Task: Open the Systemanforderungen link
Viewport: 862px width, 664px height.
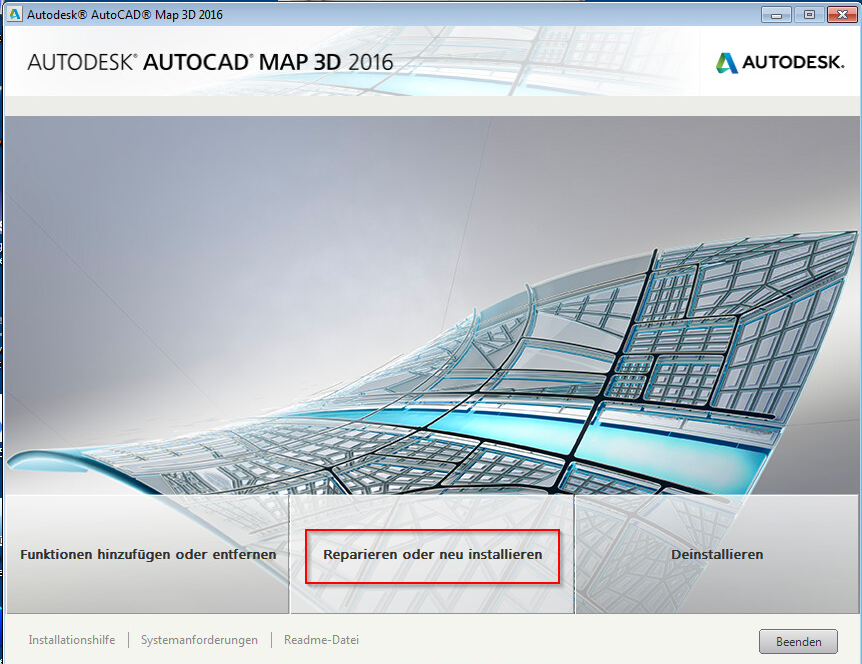Action: point(199,640)
